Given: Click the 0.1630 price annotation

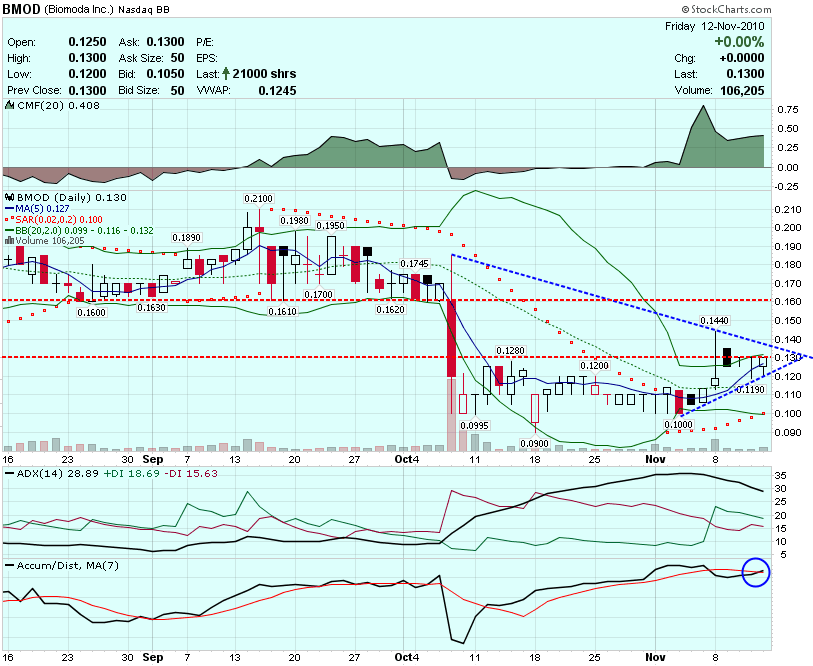Looking at the screenshot, I should click(151, 307).
